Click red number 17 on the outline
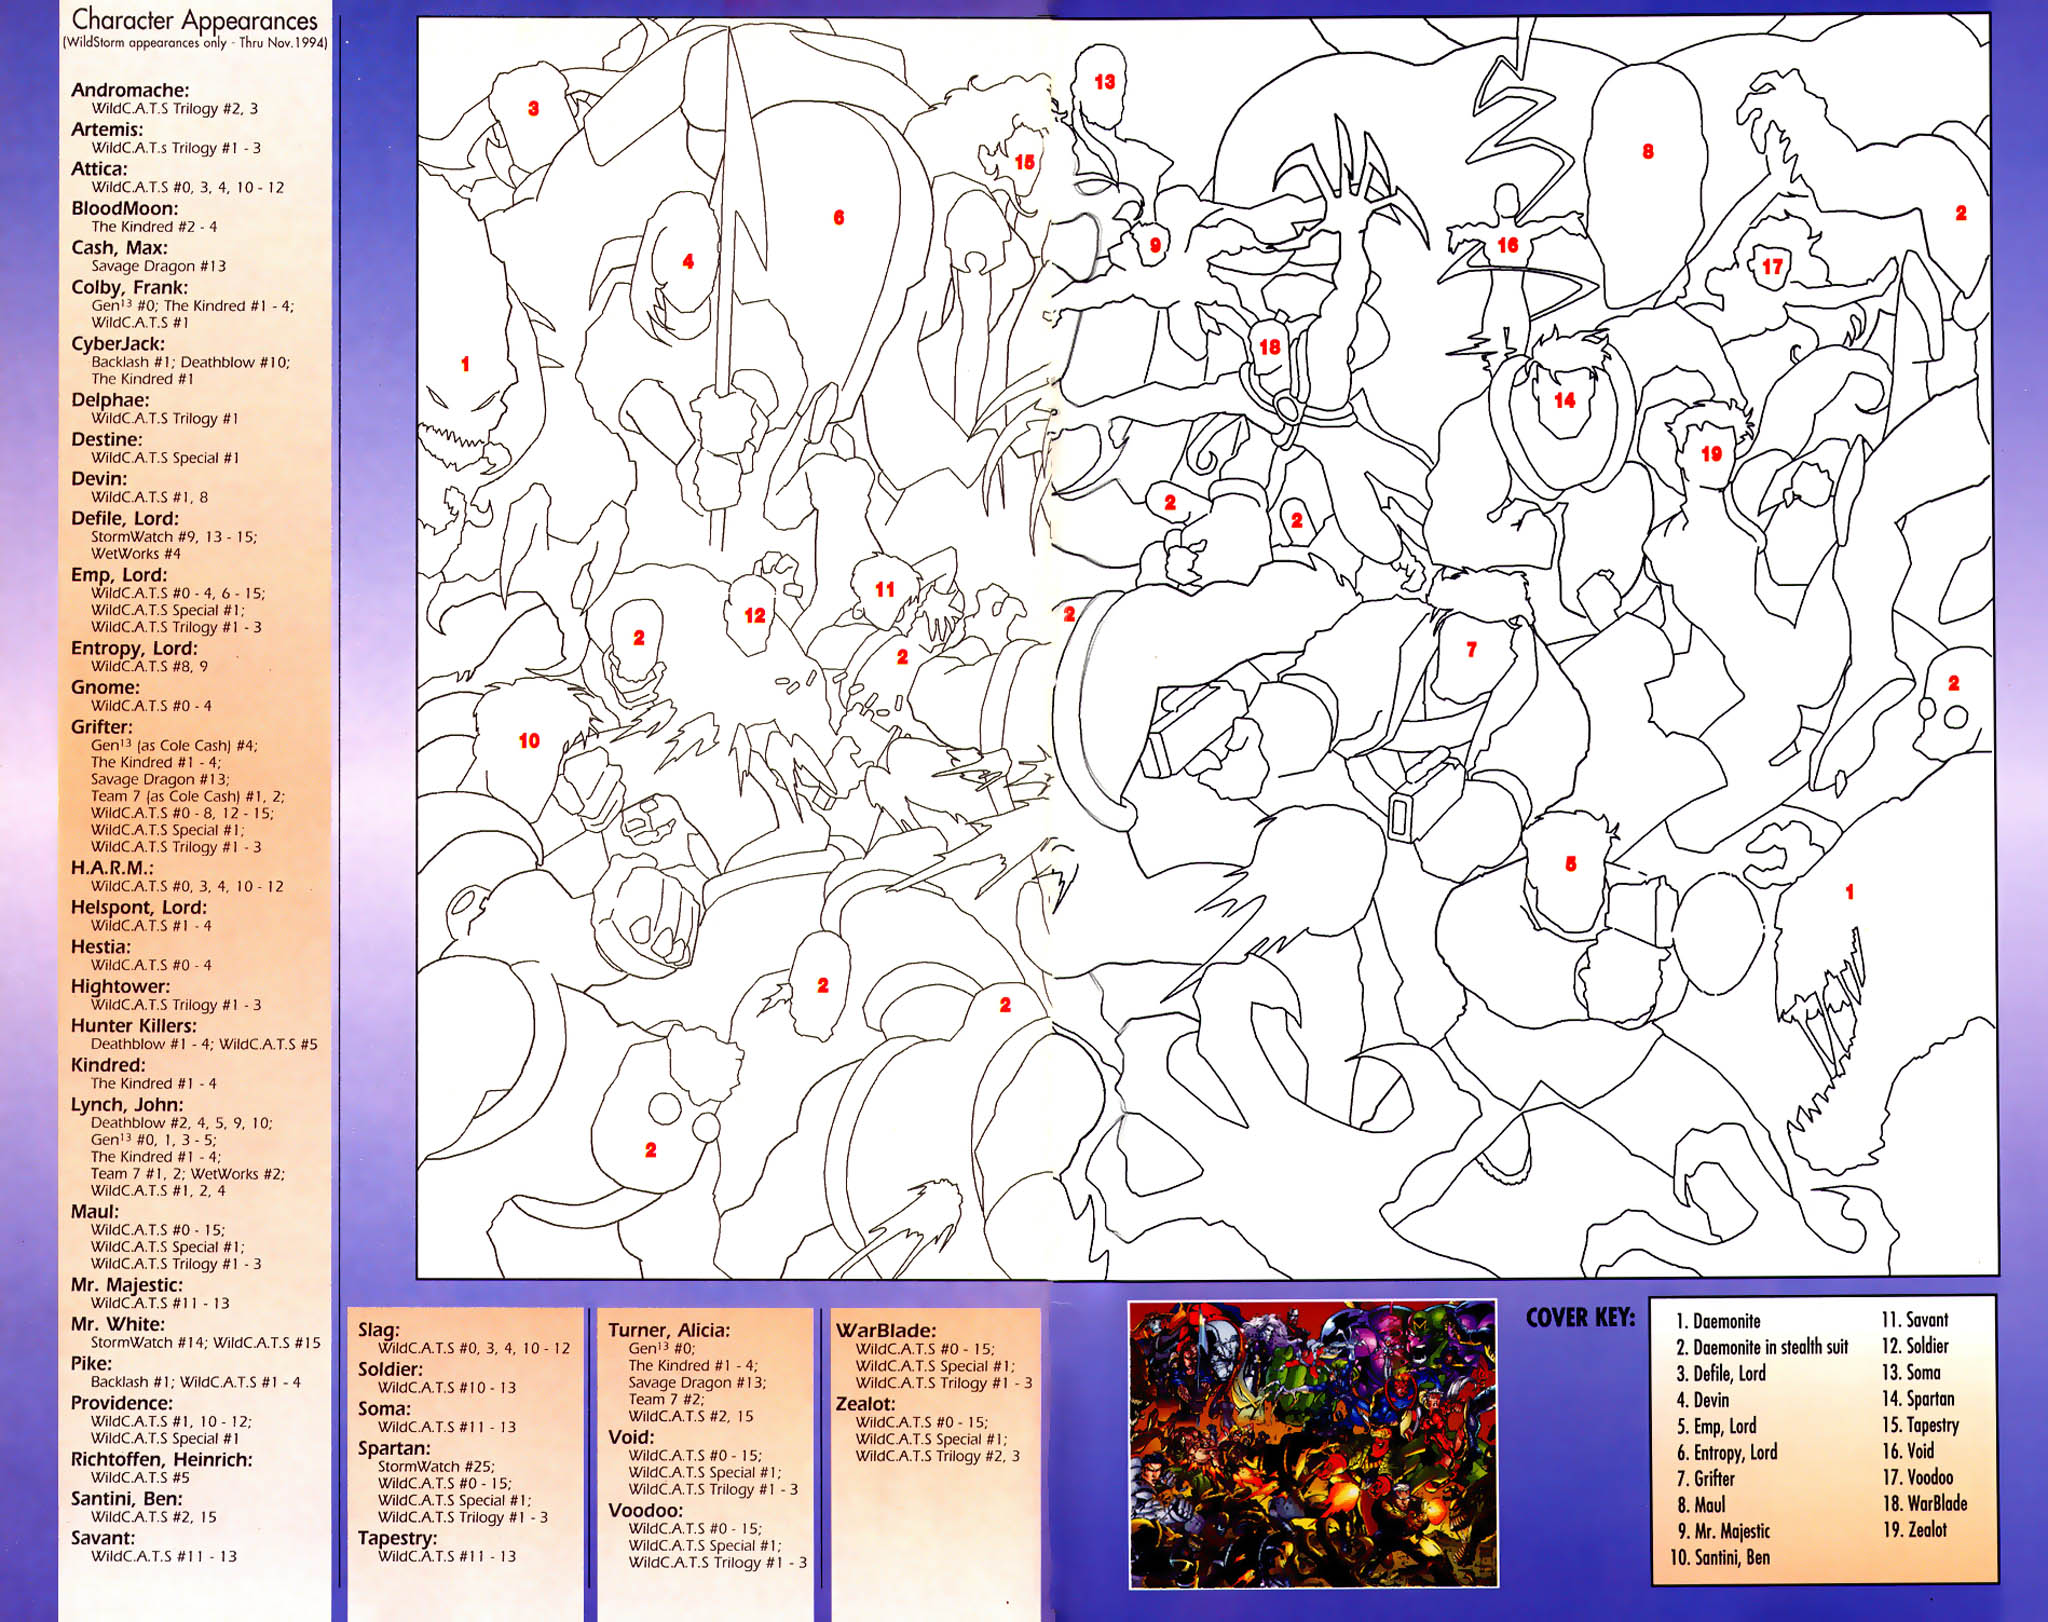This screenshot has height=1622, width=2048. [x=1773, y=267]
